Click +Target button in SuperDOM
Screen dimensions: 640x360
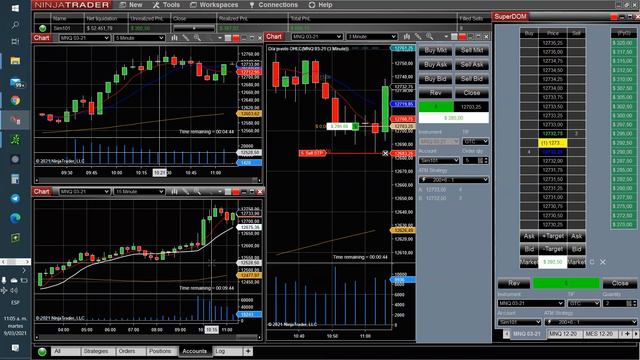[552, 236]
